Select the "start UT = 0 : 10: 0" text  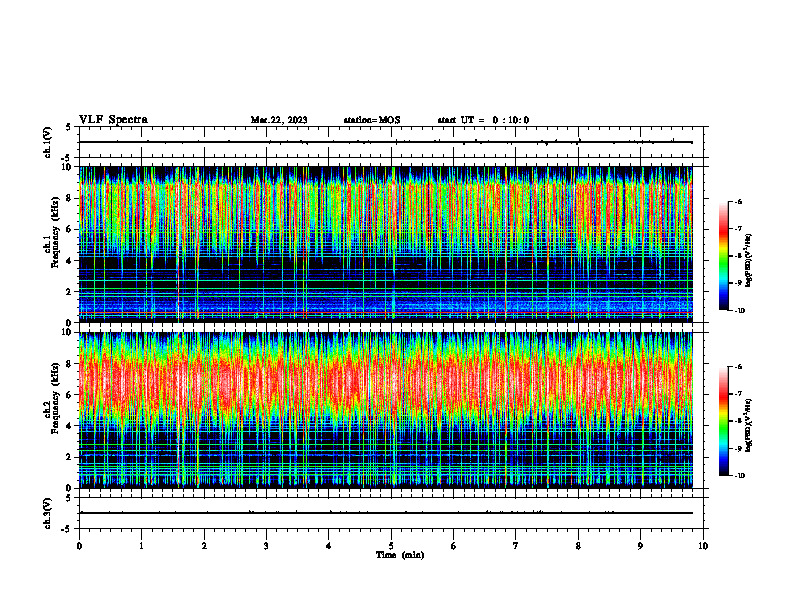click(483, 120)
